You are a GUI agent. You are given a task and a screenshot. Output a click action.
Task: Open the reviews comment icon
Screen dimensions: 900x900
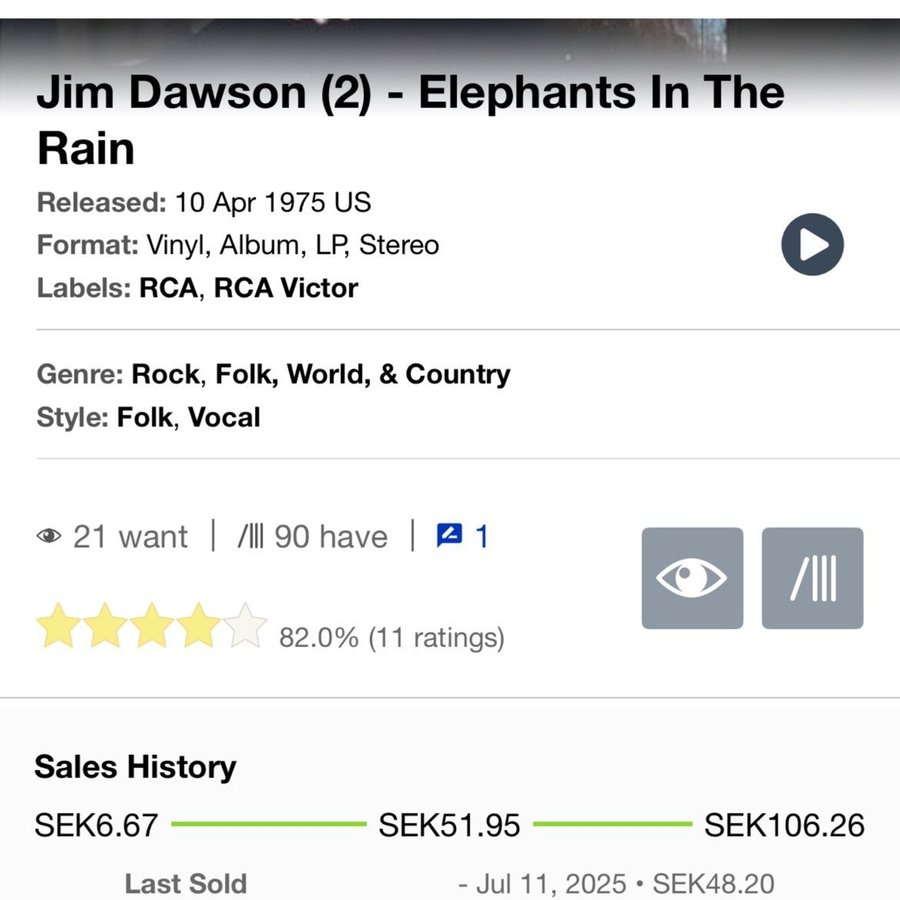click(449, 537)
